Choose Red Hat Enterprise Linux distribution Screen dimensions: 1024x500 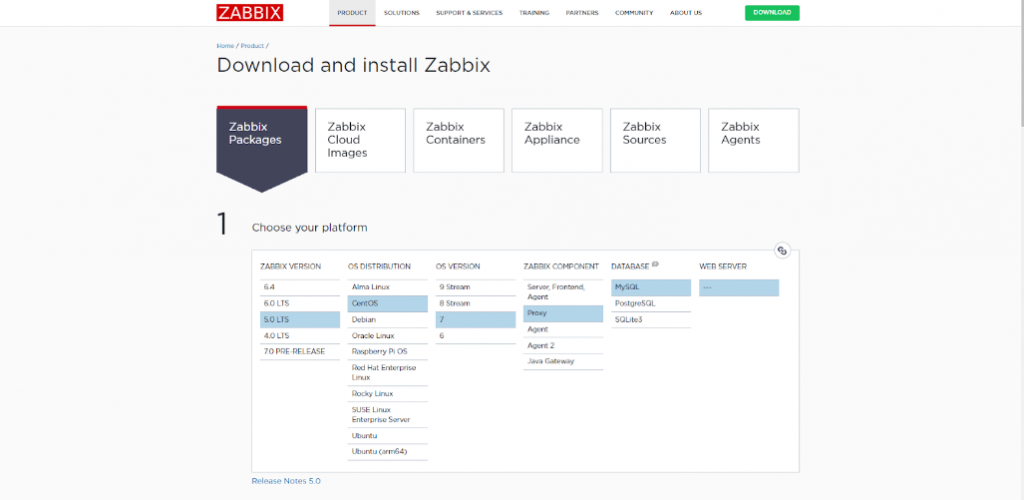(x=387, y=373)
